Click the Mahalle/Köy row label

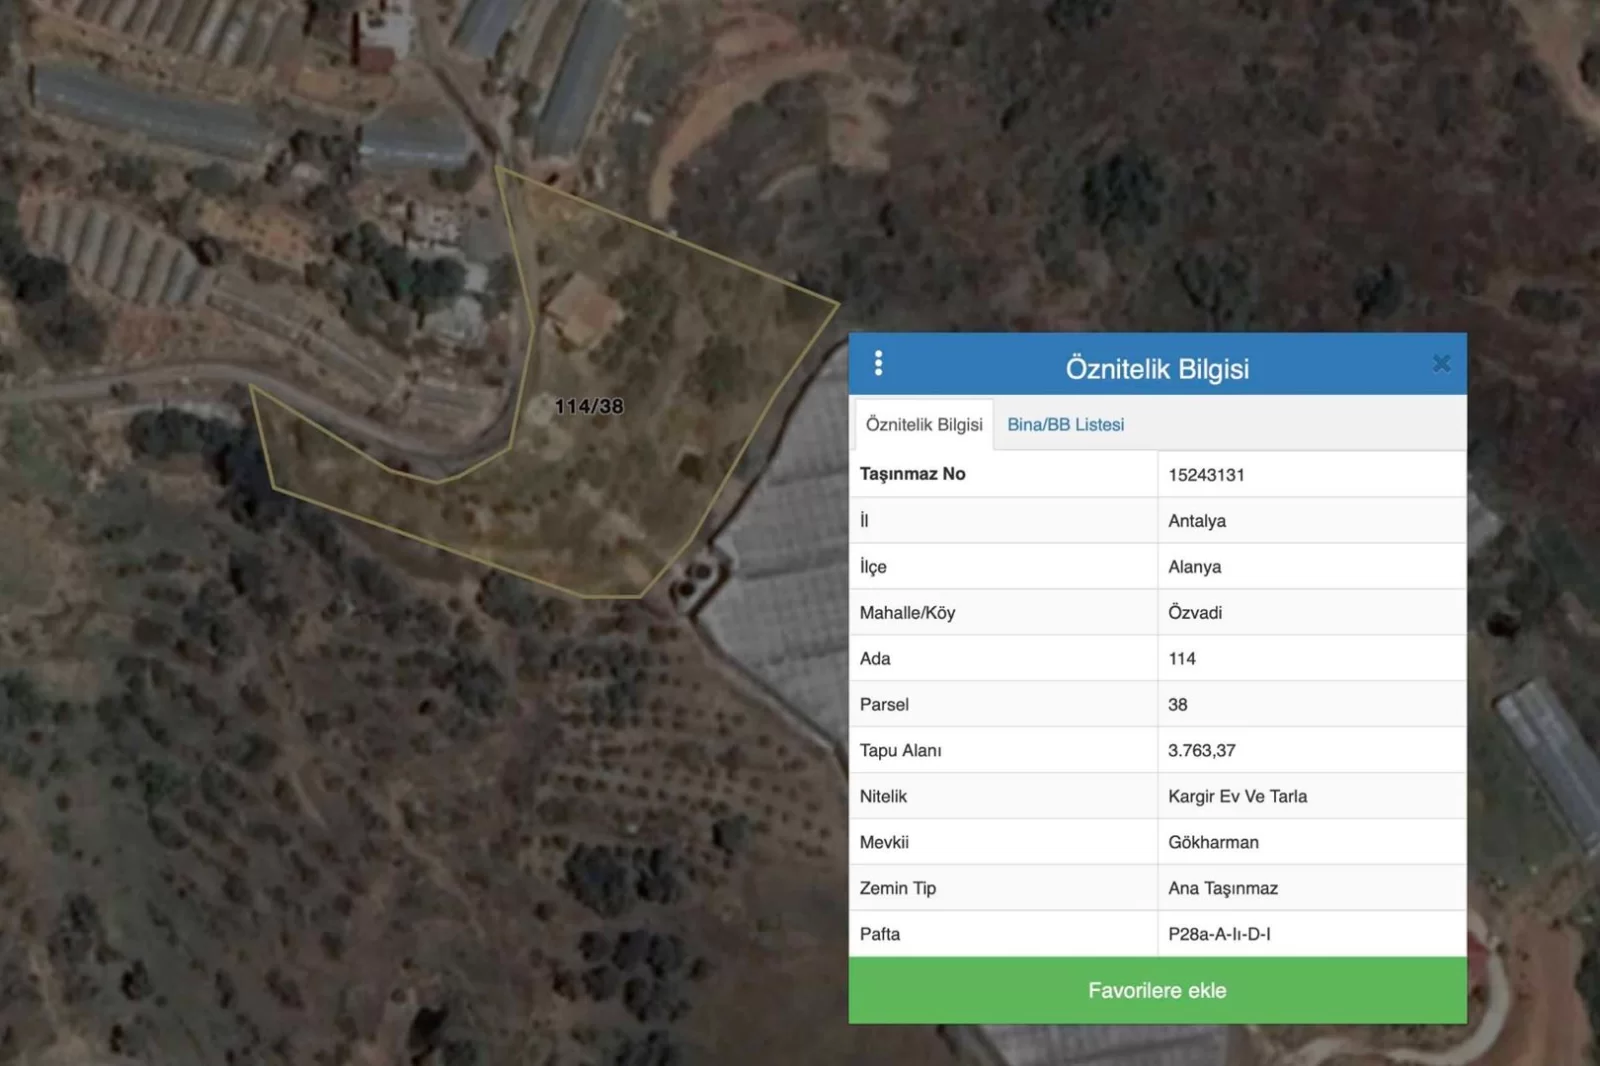click(x=907, y=613)
